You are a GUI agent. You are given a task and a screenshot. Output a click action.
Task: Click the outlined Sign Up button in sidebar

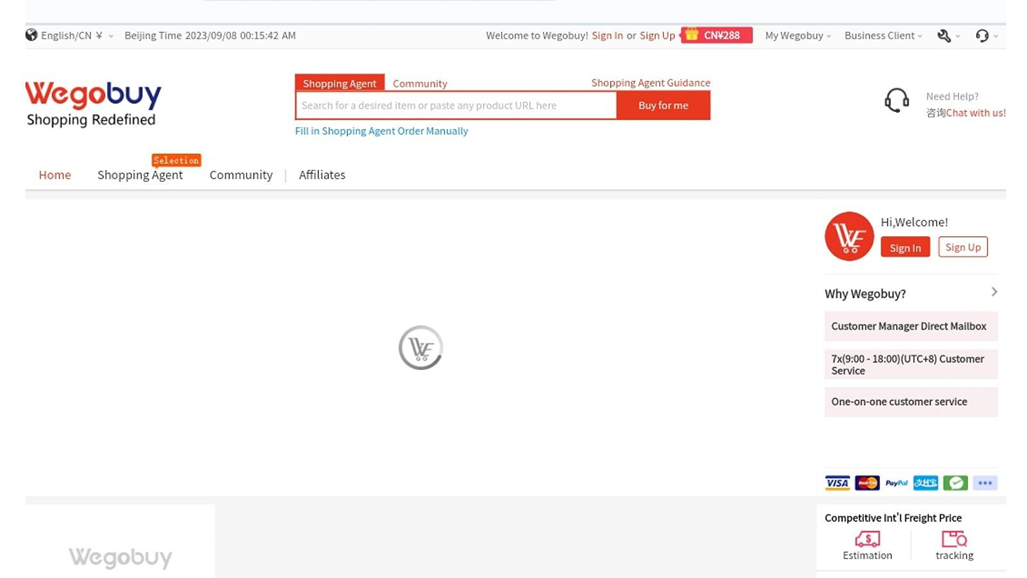tap(963, 247)
